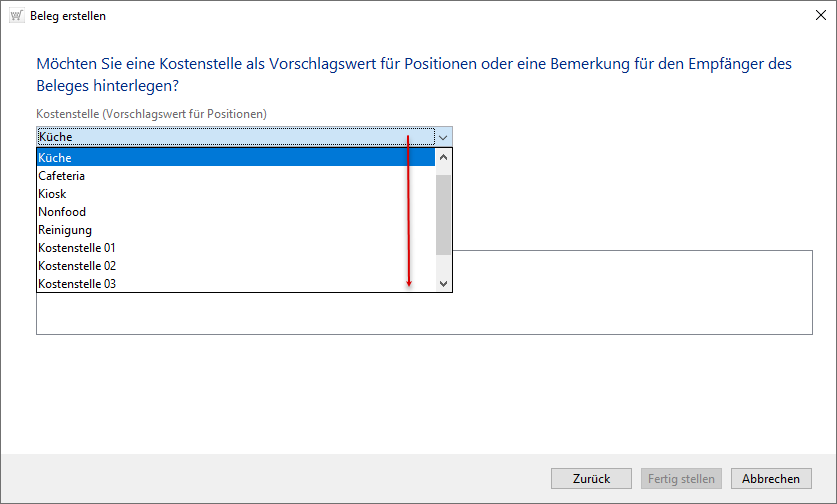
Task: Select Küche in the dropdown list
Action: pyautogui.click(x=235, y=157)
